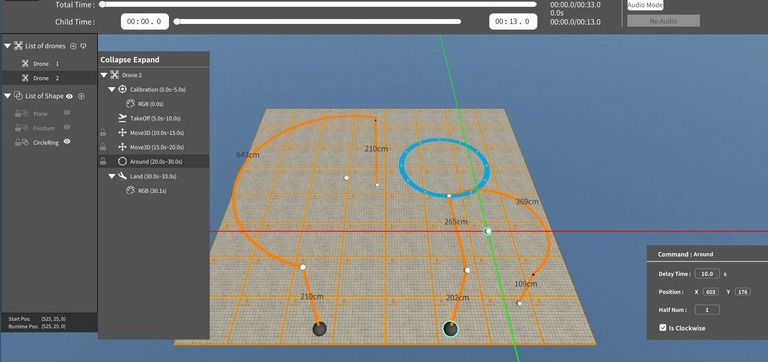This screenshot has height=362, width=768.
Task: Click the quadcopter icon beside Drone 1
Action: point(25,64)
